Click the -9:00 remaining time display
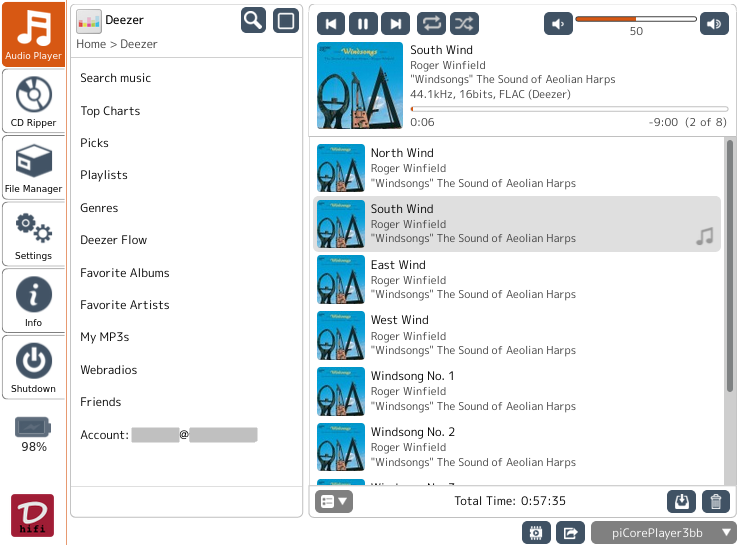 (x=663, y=122)
